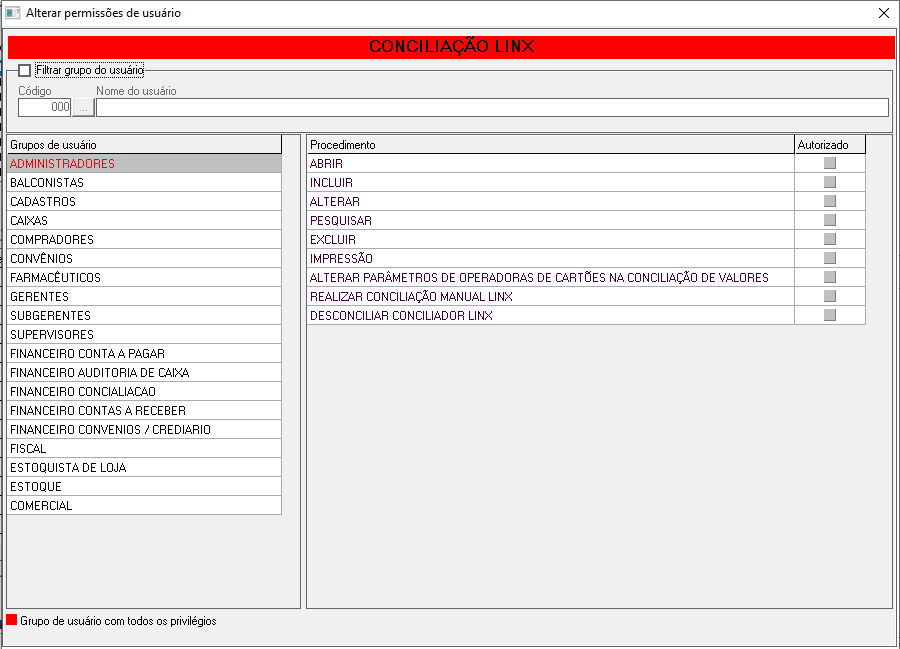900x649 pixels.
Task: Click the ALTERAR procedure row
Action: coord(550,201)
